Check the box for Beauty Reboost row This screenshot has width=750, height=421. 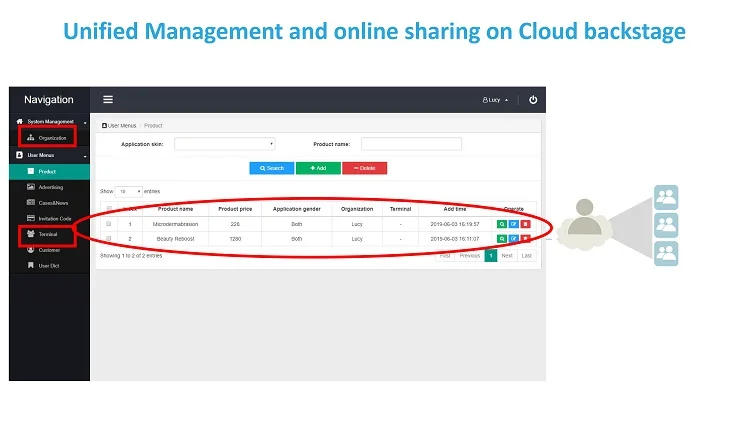click(109, 239)
